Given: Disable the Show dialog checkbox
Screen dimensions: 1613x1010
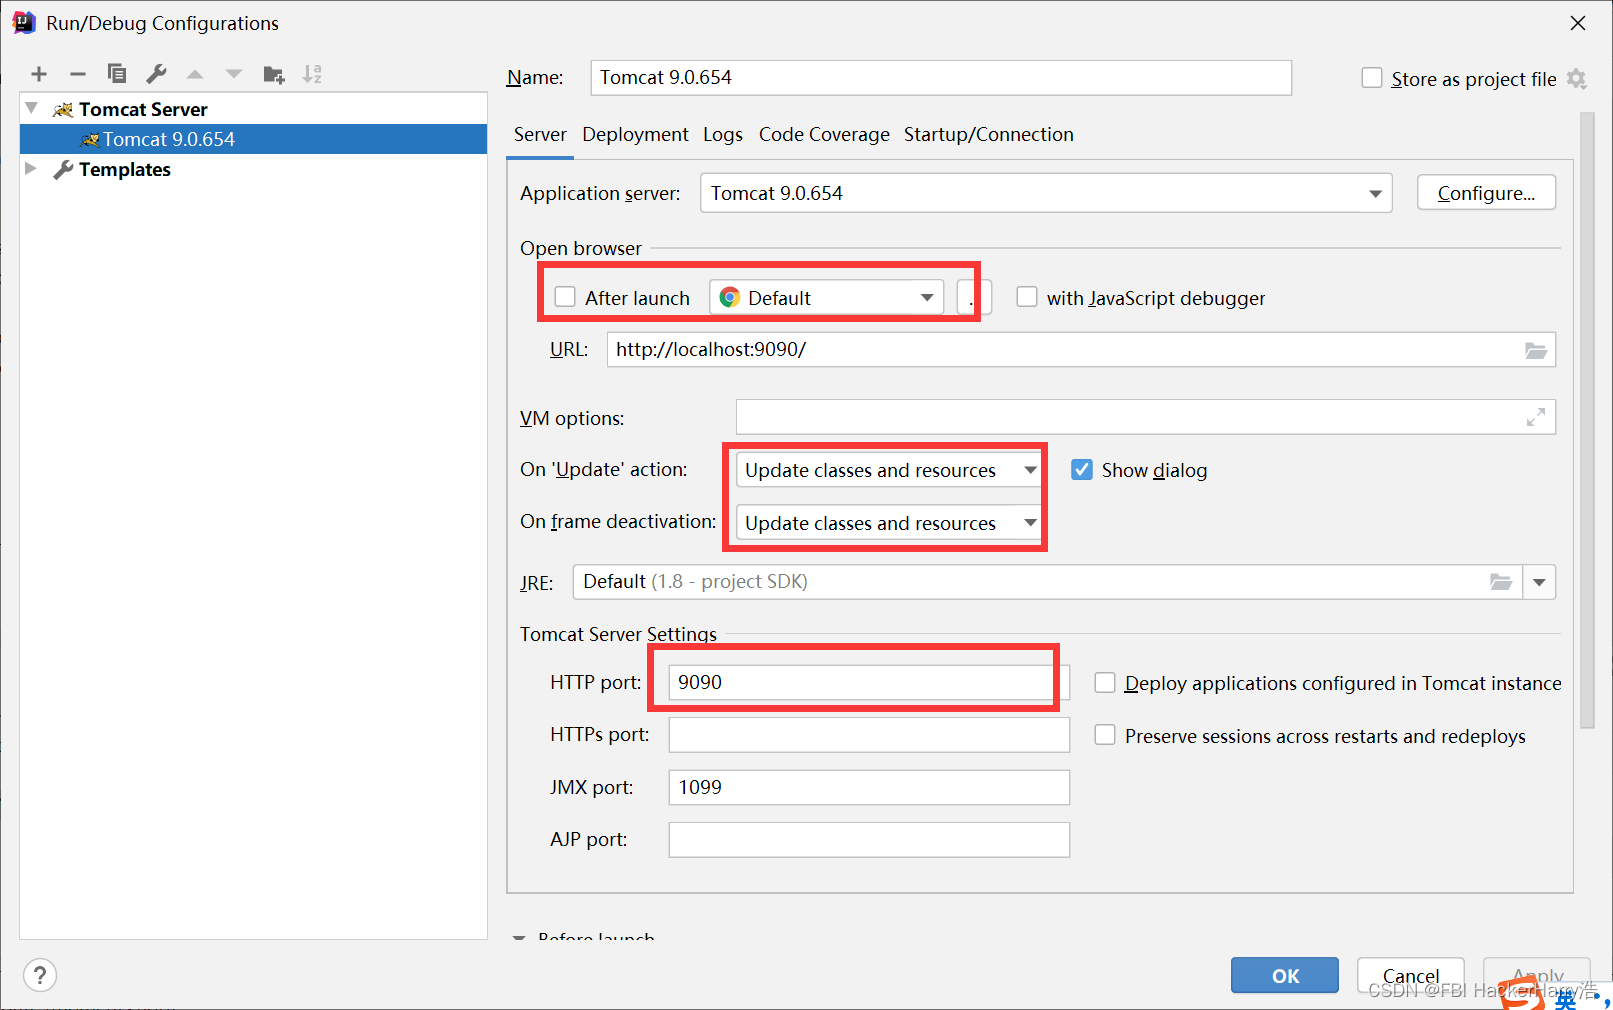Looking at the screenshot, I should point(1081,469).
